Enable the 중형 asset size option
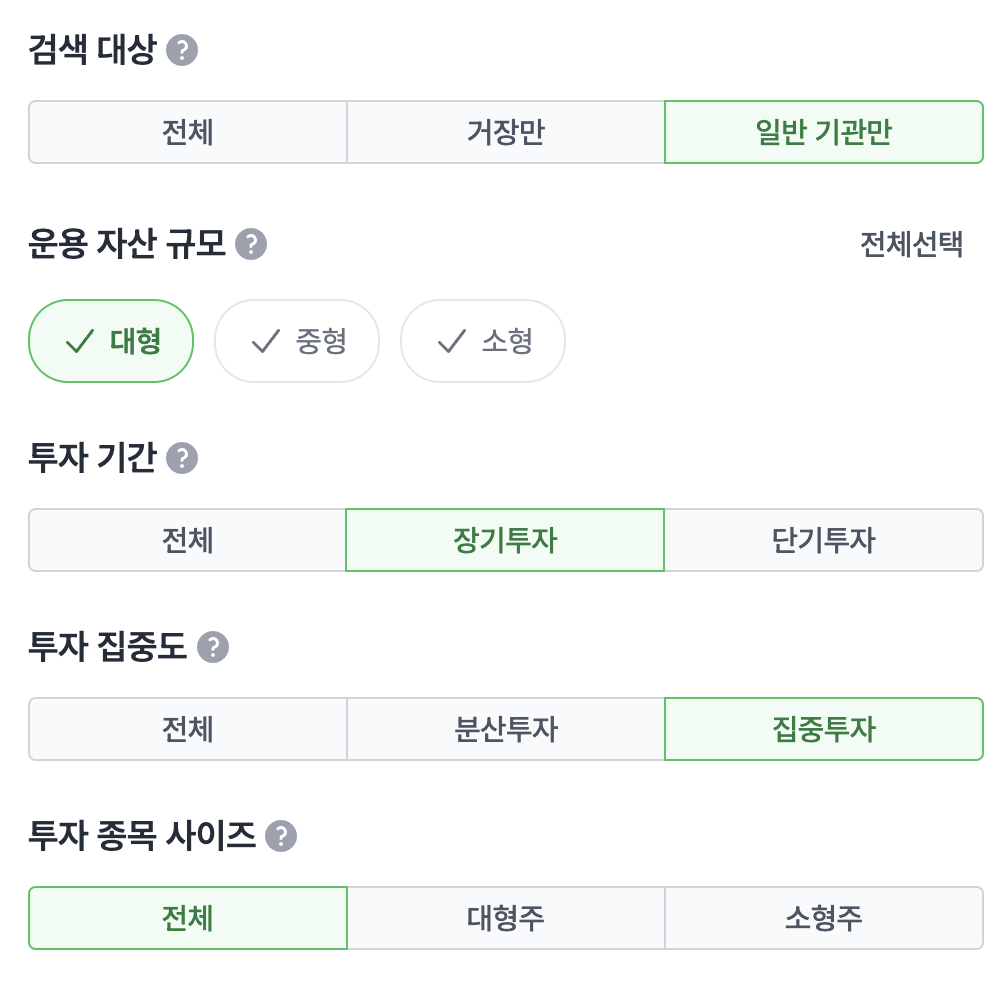 coord(297,341)
